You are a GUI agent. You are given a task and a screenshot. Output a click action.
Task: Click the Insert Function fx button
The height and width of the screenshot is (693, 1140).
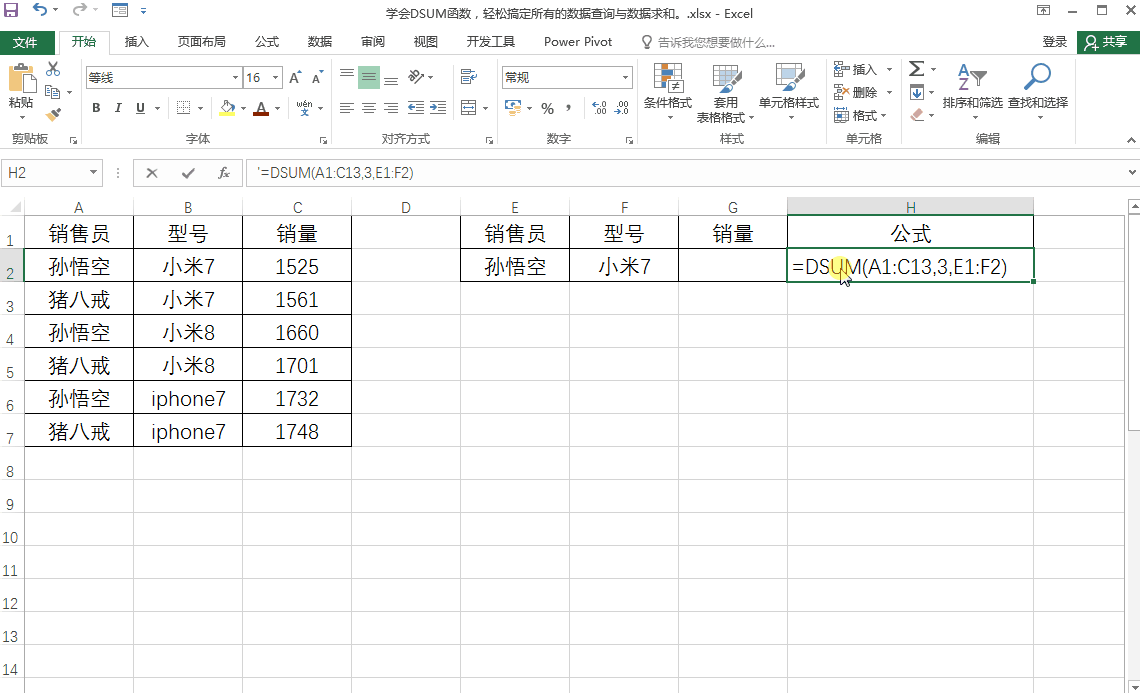tap(224, 173)
